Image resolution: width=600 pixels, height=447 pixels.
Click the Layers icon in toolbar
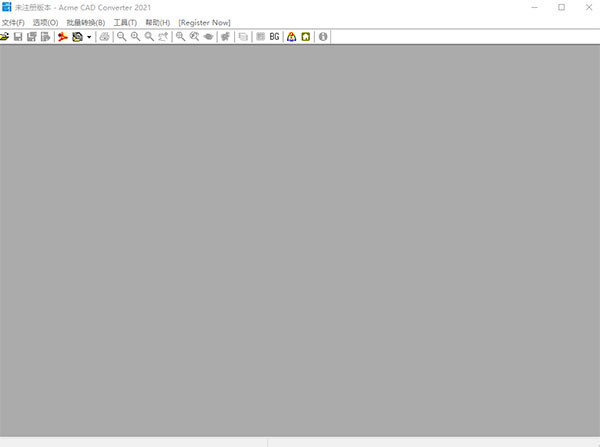pyautogui.click(x=244, y=37)
